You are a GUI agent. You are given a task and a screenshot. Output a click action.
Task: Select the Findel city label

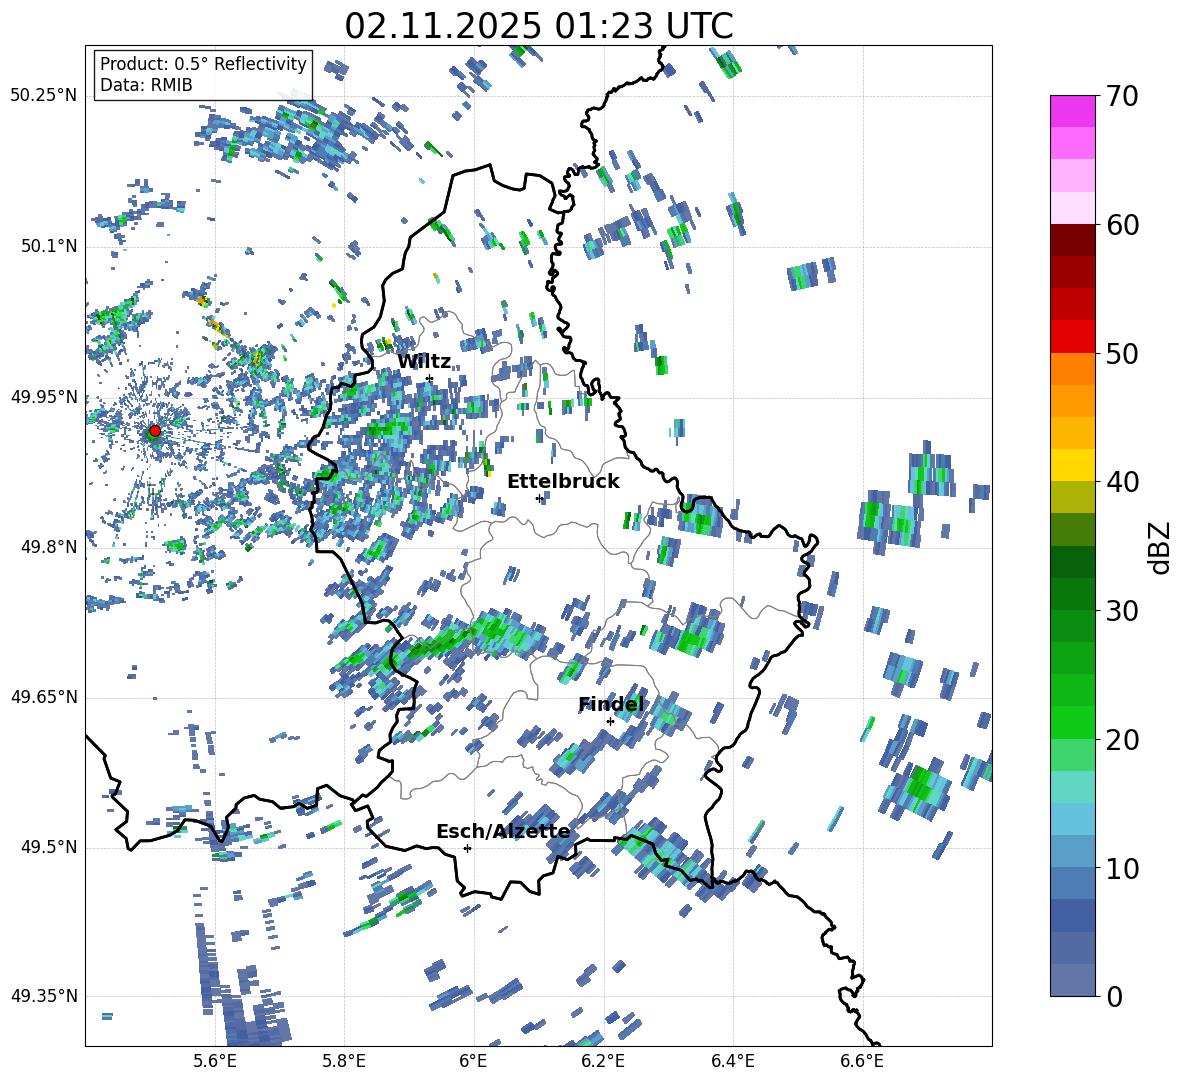(x=611, y=705)
